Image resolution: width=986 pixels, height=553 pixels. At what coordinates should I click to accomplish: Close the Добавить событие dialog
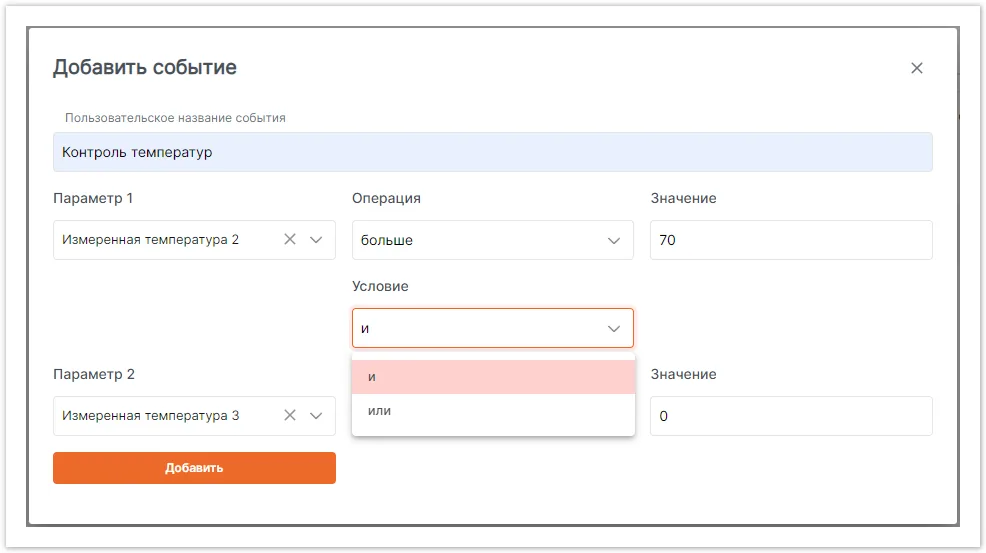(916, 68)
